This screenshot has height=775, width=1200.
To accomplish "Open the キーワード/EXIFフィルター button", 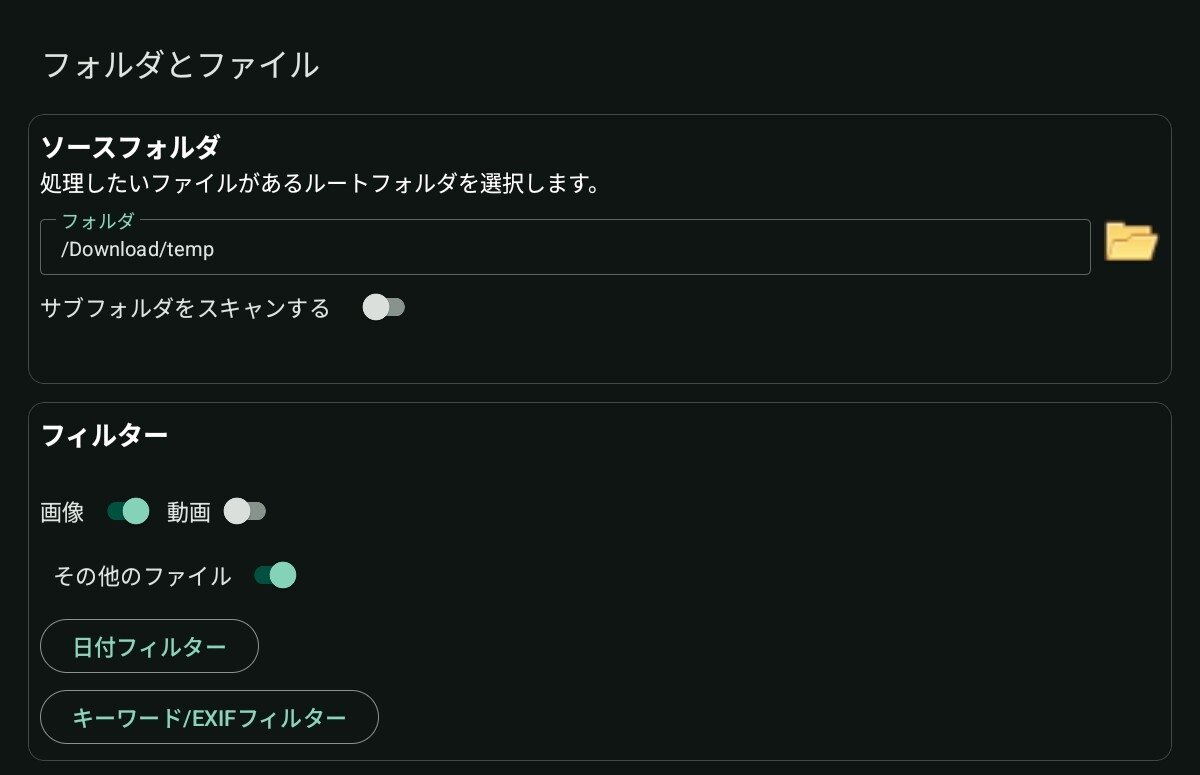I will click(x=209, y=717).
